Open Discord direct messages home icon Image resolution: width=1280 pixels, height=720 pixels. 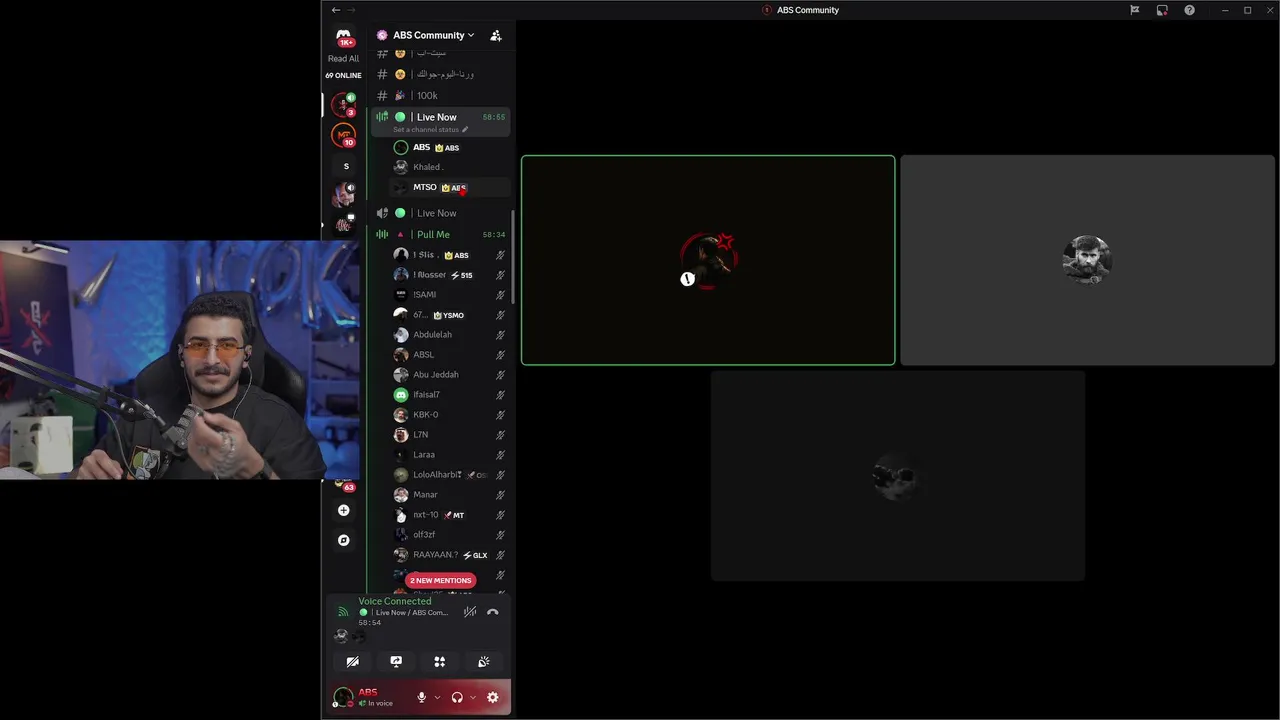344,36
